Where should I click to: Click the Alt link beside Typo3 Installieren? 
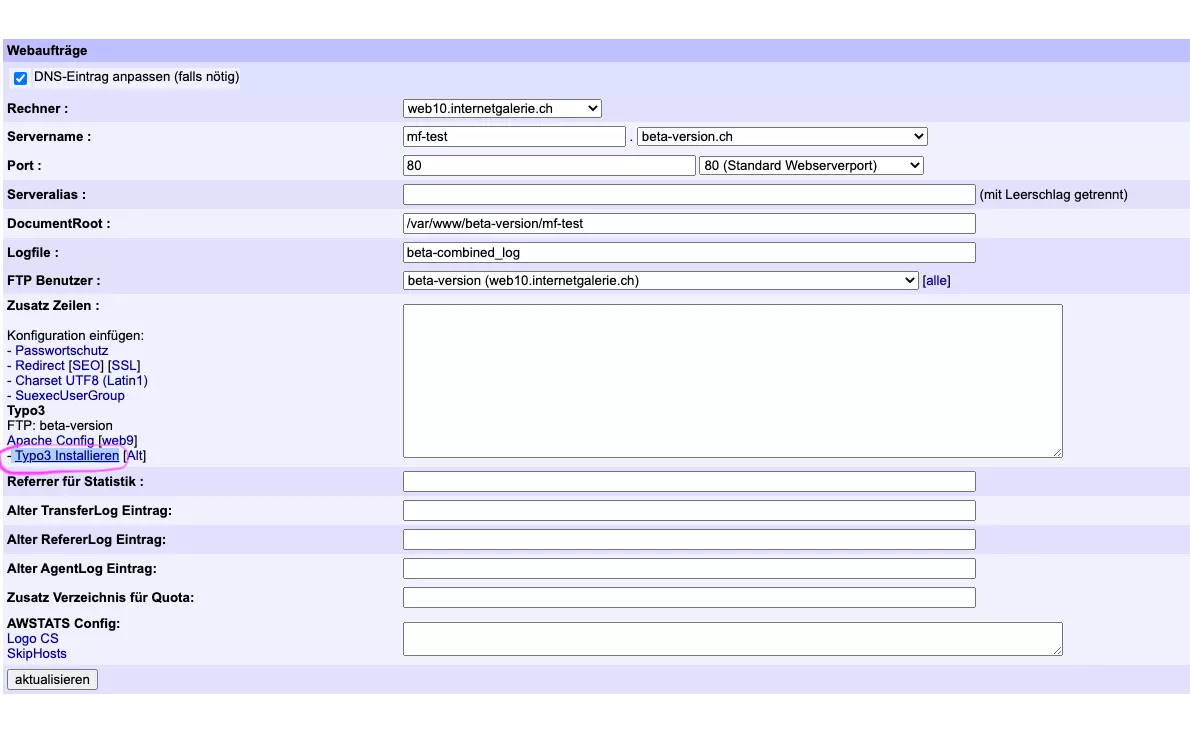click(x=134, y=456)
